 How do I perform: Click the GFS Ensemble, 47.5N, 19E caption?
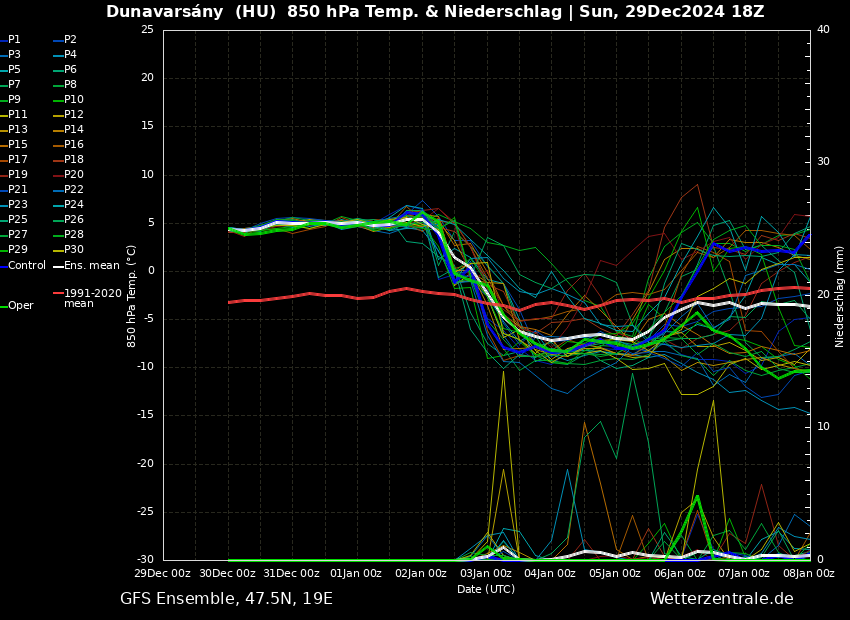[226, 599]
